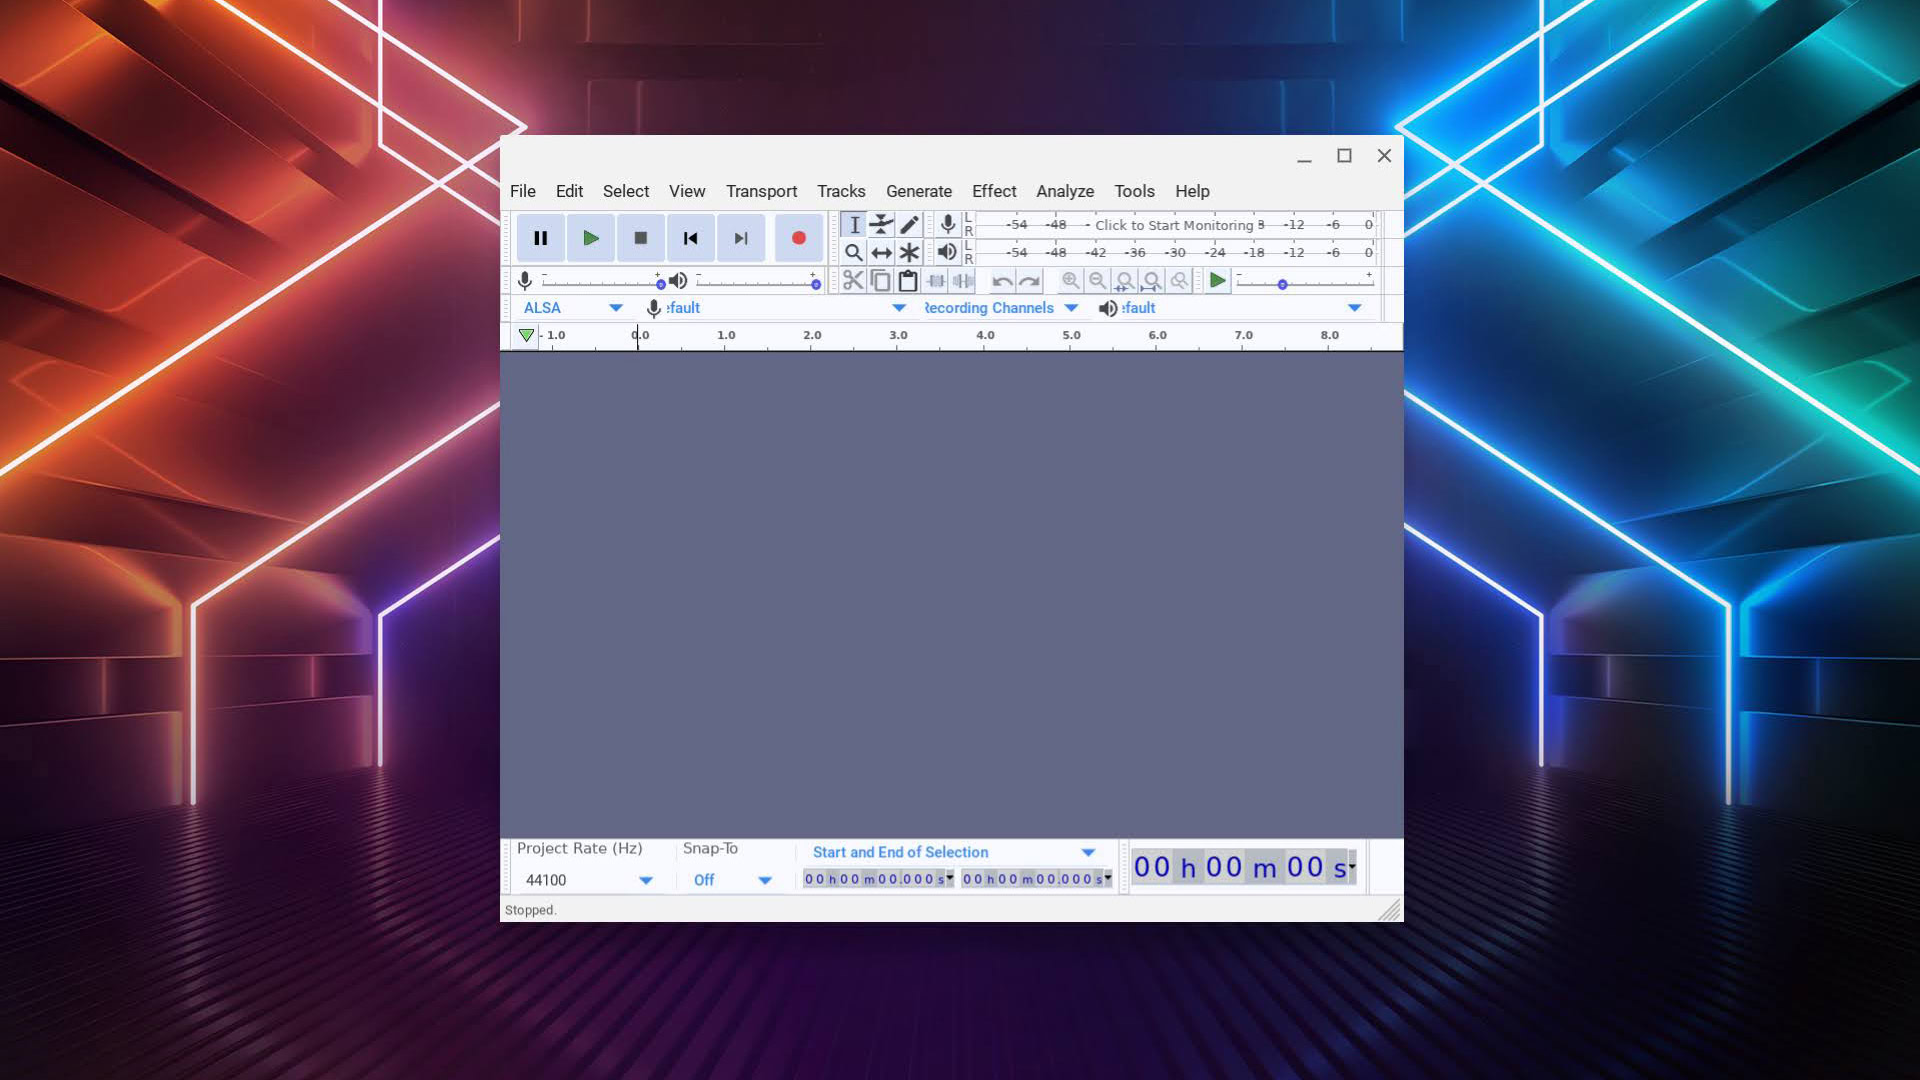
Task: Open the Project Rate 44100 dropdown
Action: [645, 880]
